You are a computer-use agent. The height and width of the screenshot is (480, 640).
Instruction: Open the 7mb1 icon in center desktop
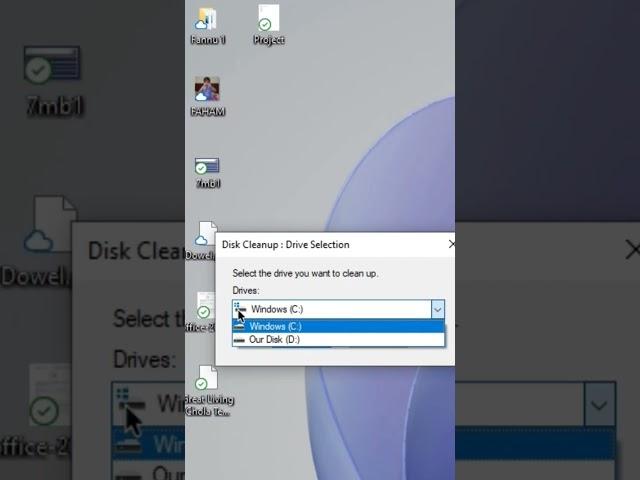207,173
